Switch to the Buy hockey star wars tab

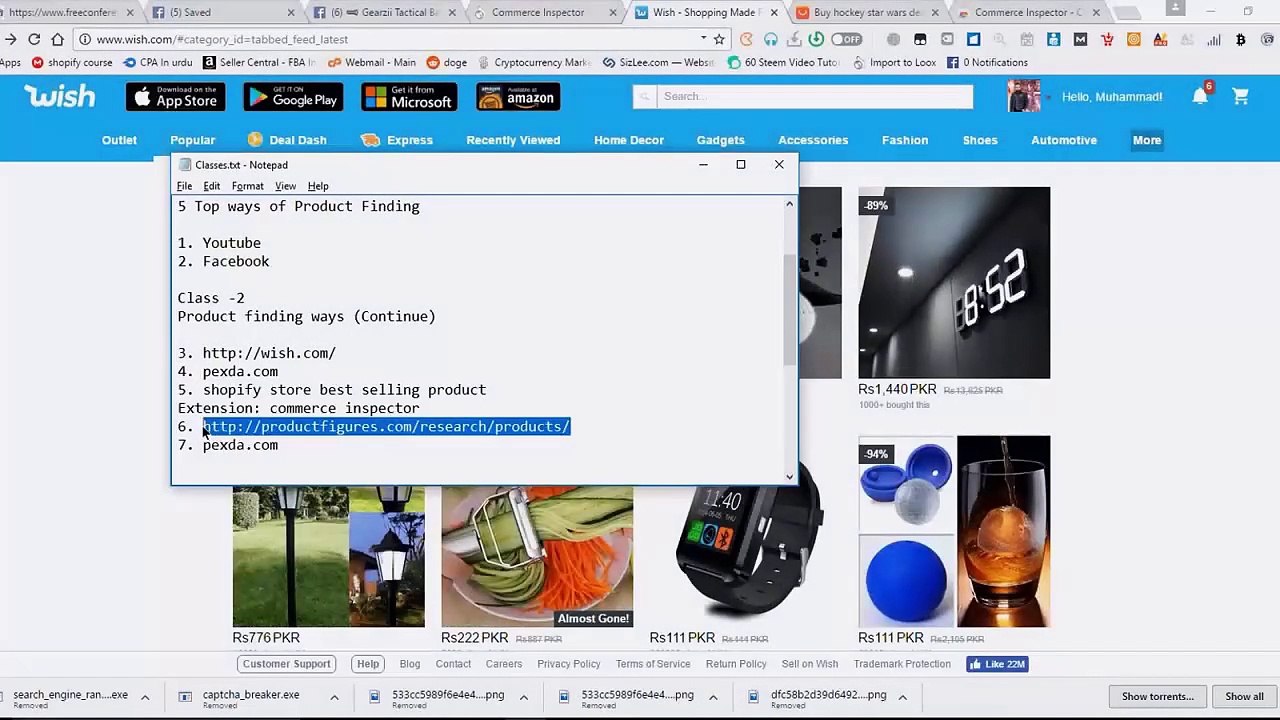[x=868, y=13]
